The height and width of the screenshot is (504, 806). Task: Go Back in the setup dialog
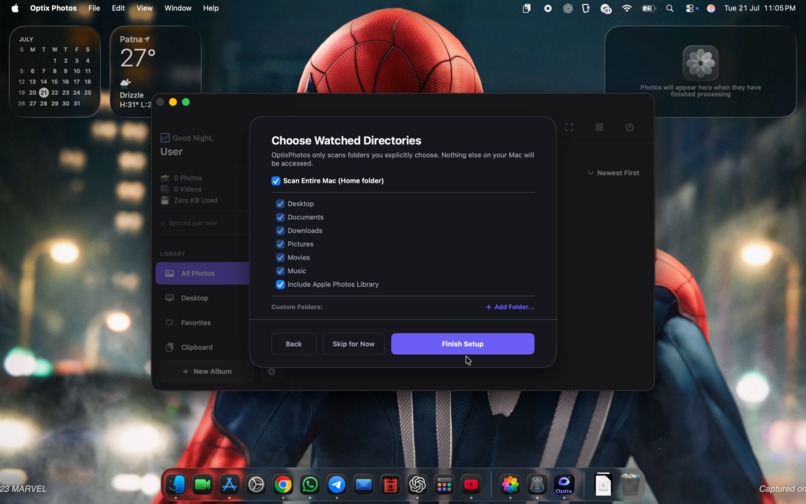pyautogui.click(x=294, y=344)
